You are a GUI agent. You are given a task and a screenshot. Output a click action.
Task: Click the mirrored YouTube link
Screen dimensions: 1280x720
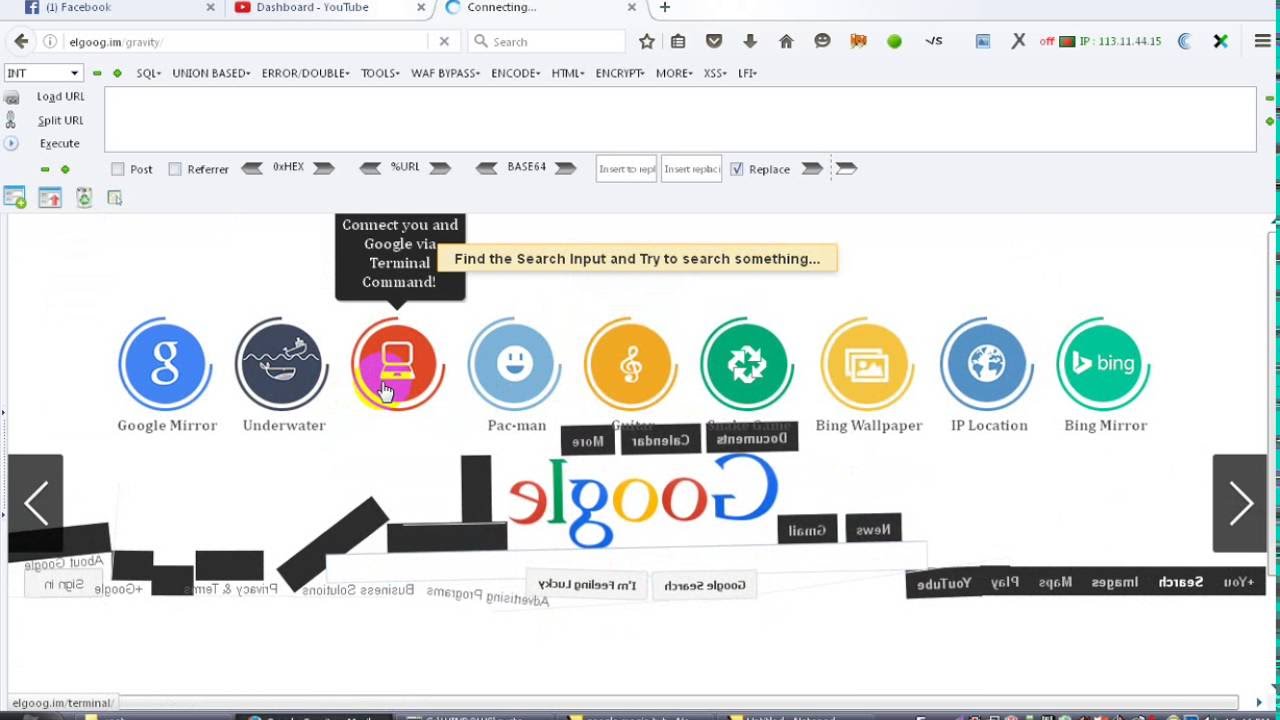(944, 583)
